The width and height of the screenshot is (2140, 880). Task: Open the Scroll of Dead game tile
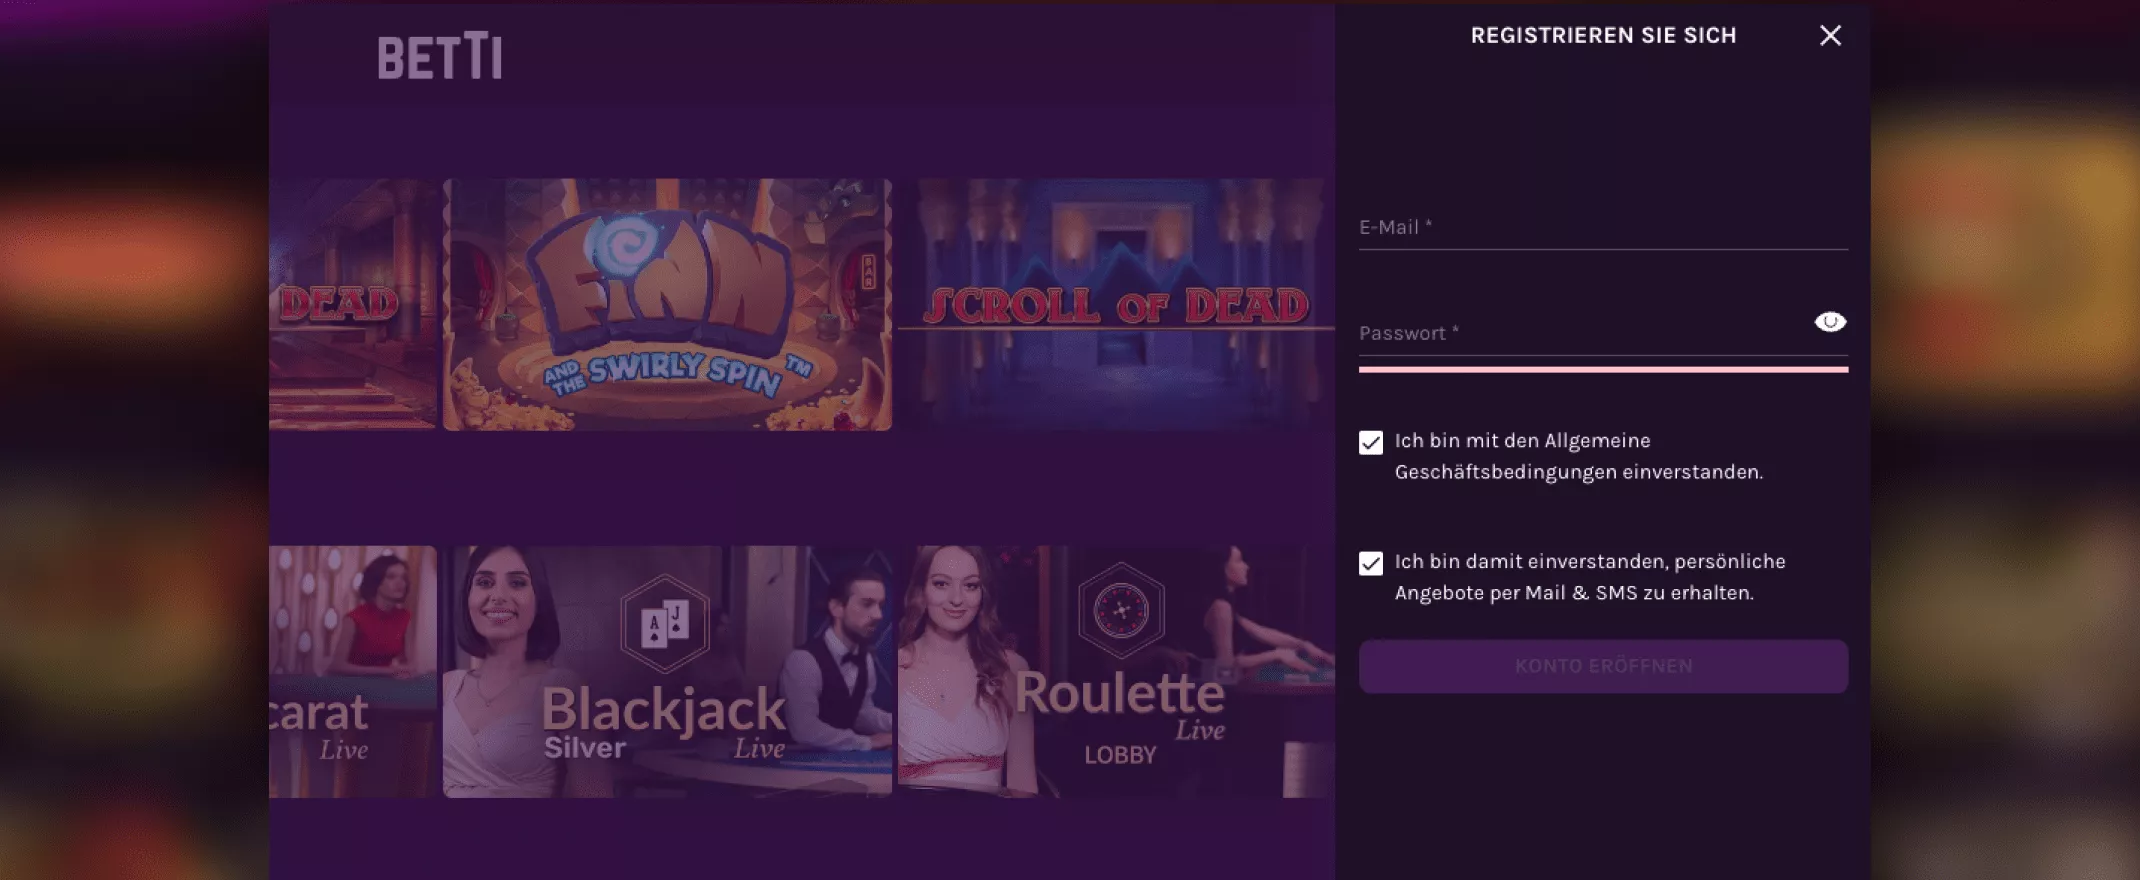(1116, 305)
